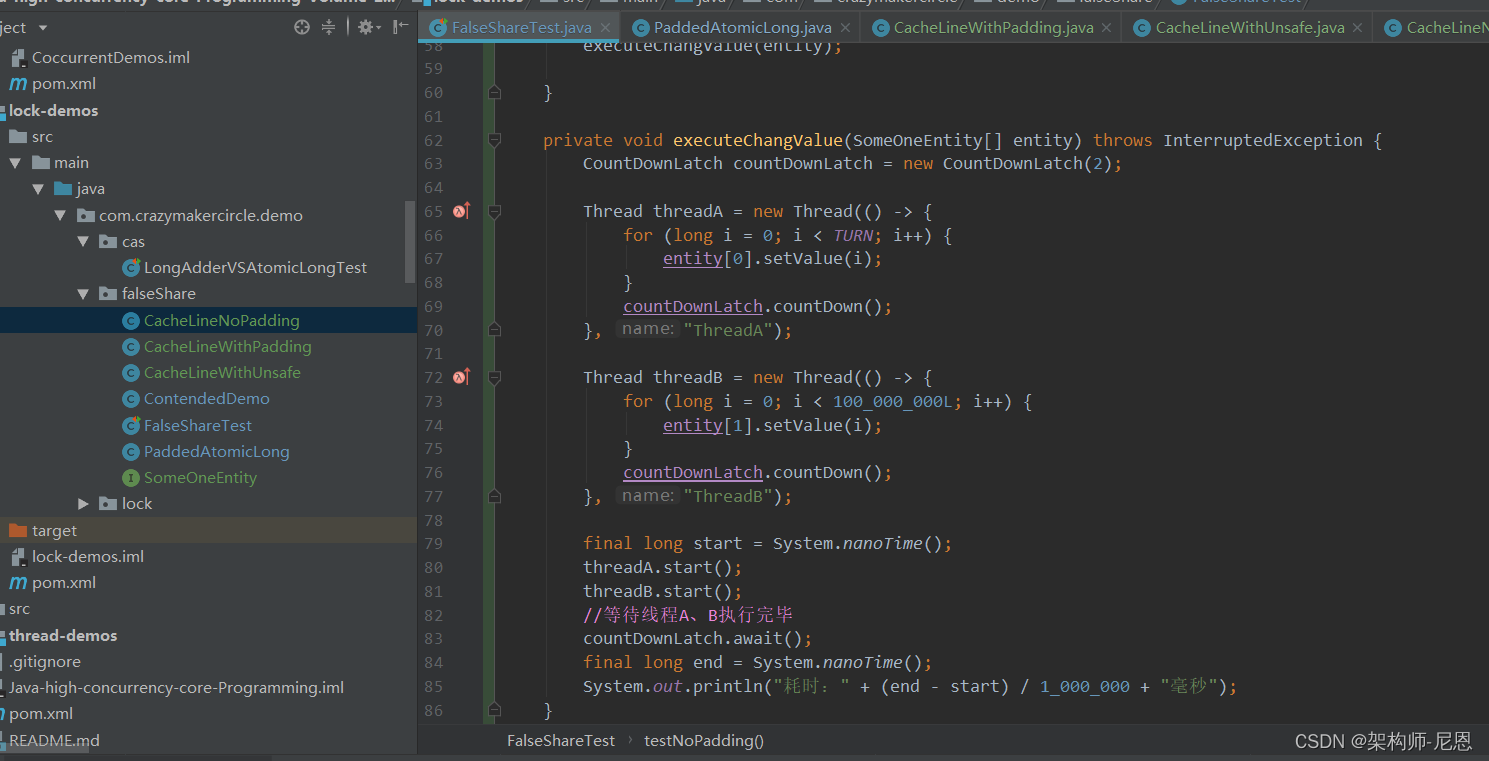This screenshot has width=1489, height=761.
Task: Select the FalseShareTest.java editor tab
Action: 520,28
